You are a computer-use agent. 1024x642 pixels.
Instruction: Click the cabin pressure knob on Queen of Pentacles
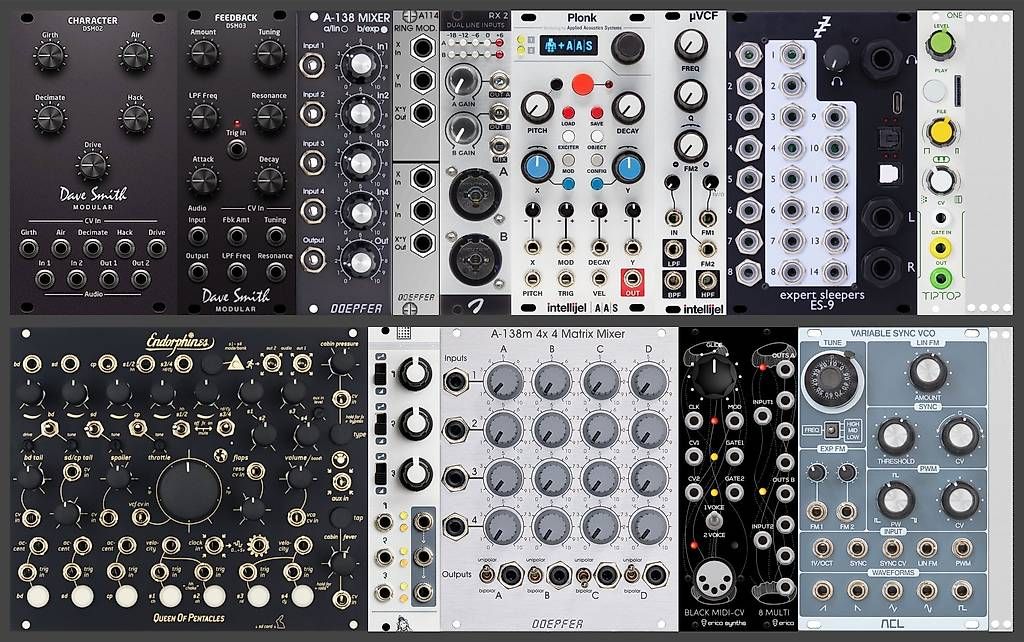point(340,364)
